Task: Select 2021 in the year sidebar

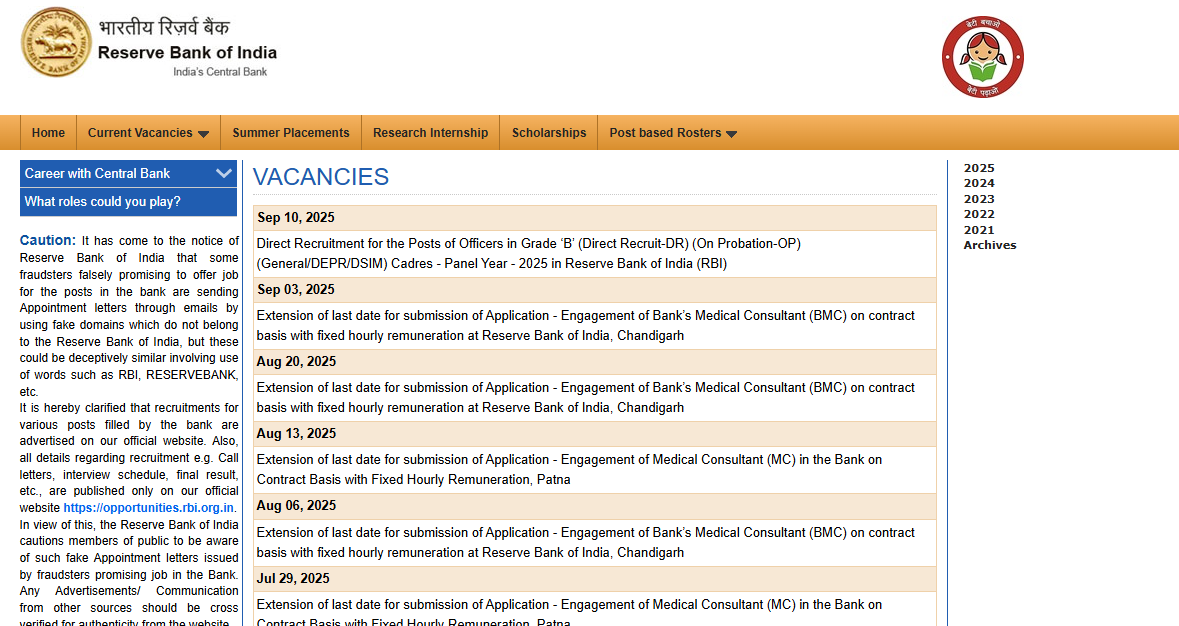Action: 977,229
